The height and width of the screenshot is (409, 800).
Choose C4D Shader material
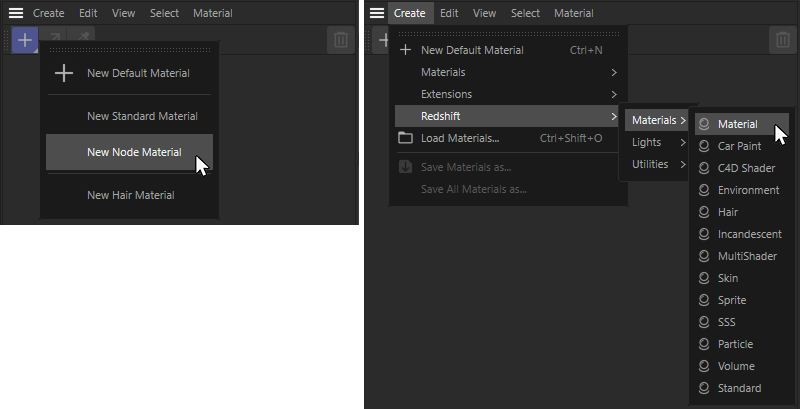[742, 168]
